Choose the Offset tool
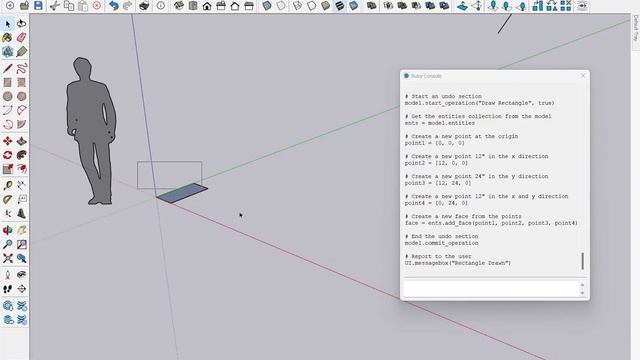 click(x=22, y=169)
